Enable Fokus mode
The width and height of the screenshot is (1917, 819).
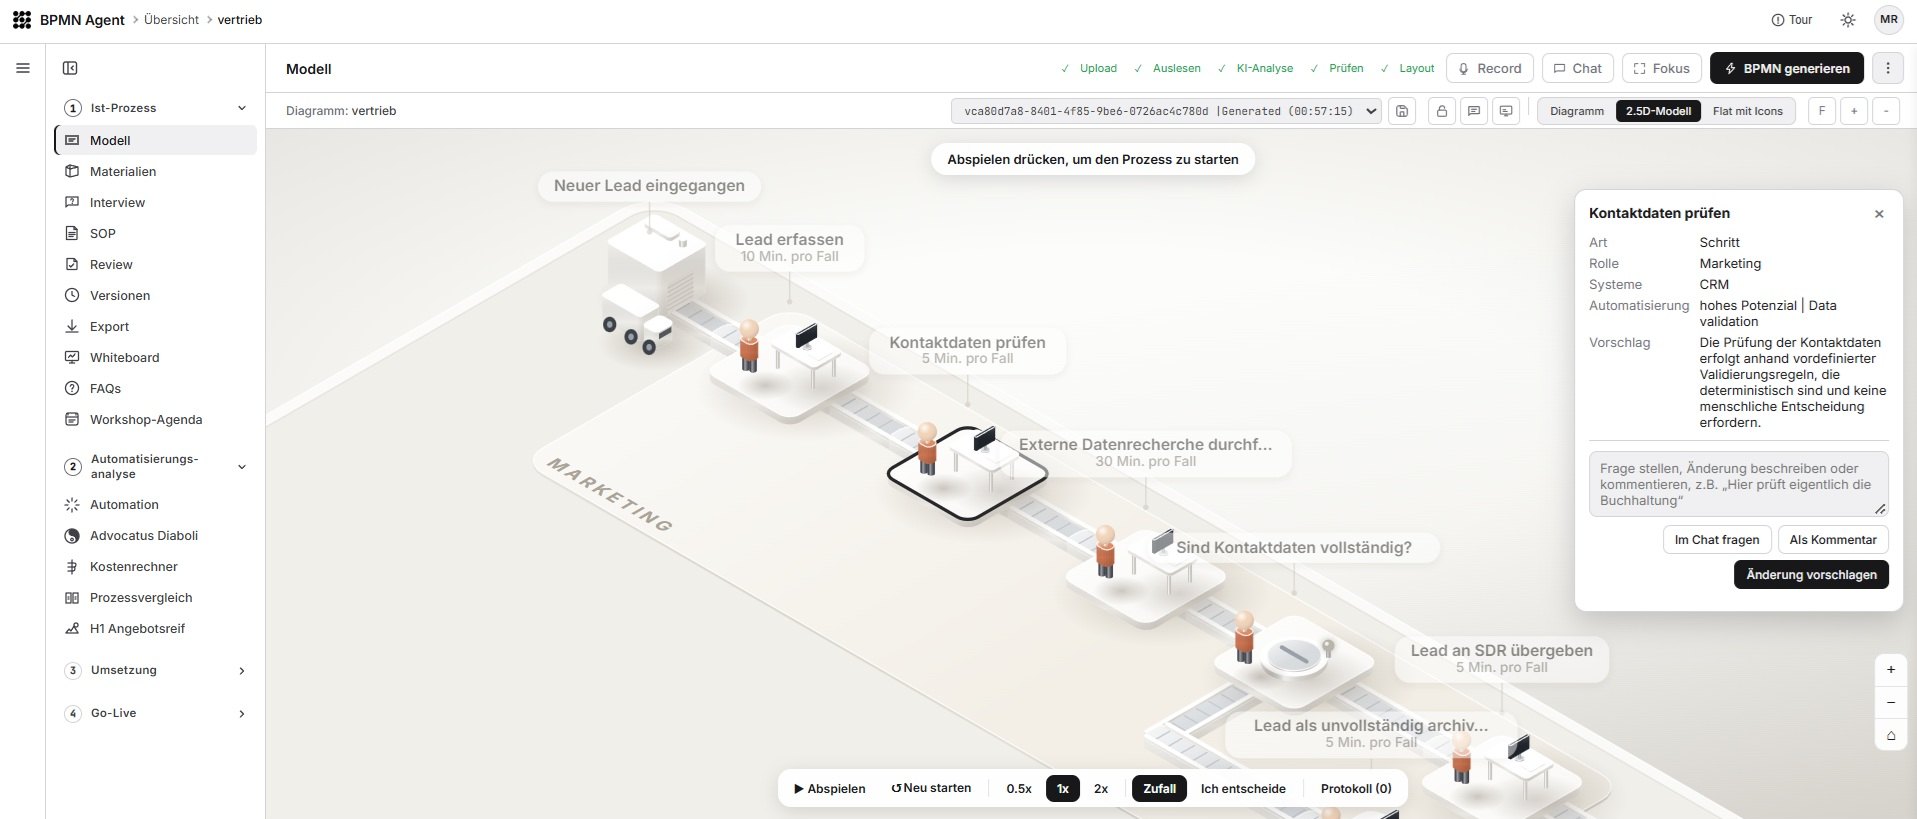[x=1662, y=68]
